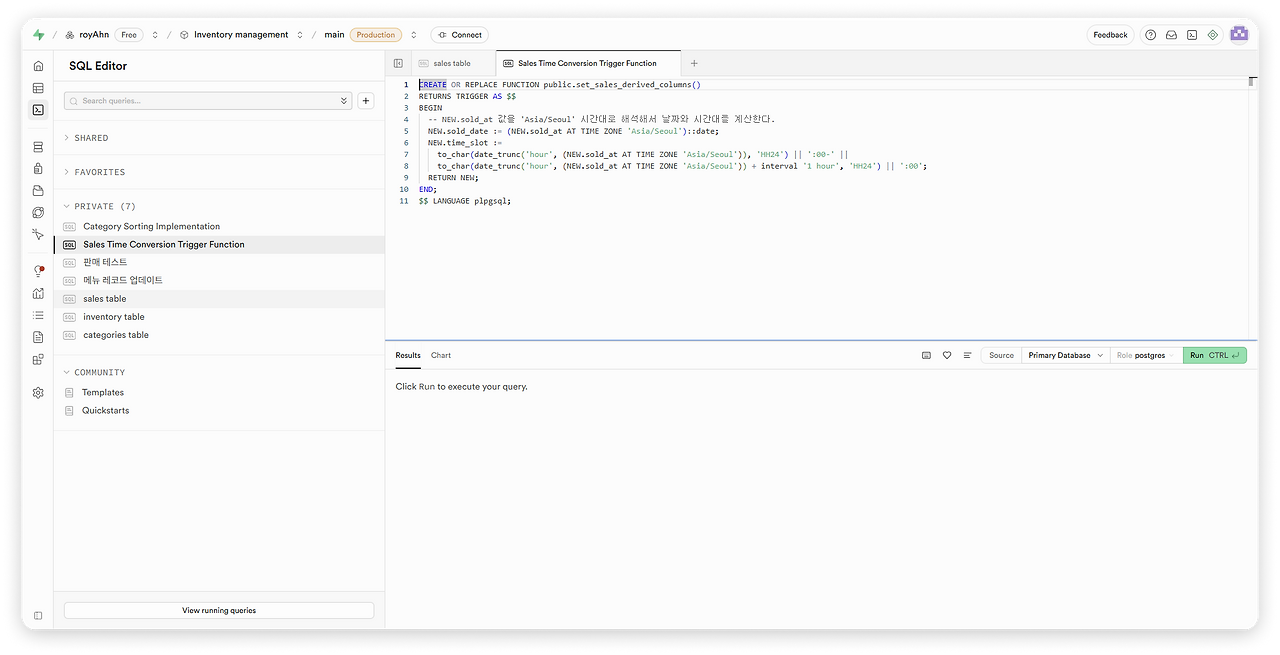Viewport: 1280px width, 655px height.
Task: Open the project switcher next to Inventory management
Action: 300,35
